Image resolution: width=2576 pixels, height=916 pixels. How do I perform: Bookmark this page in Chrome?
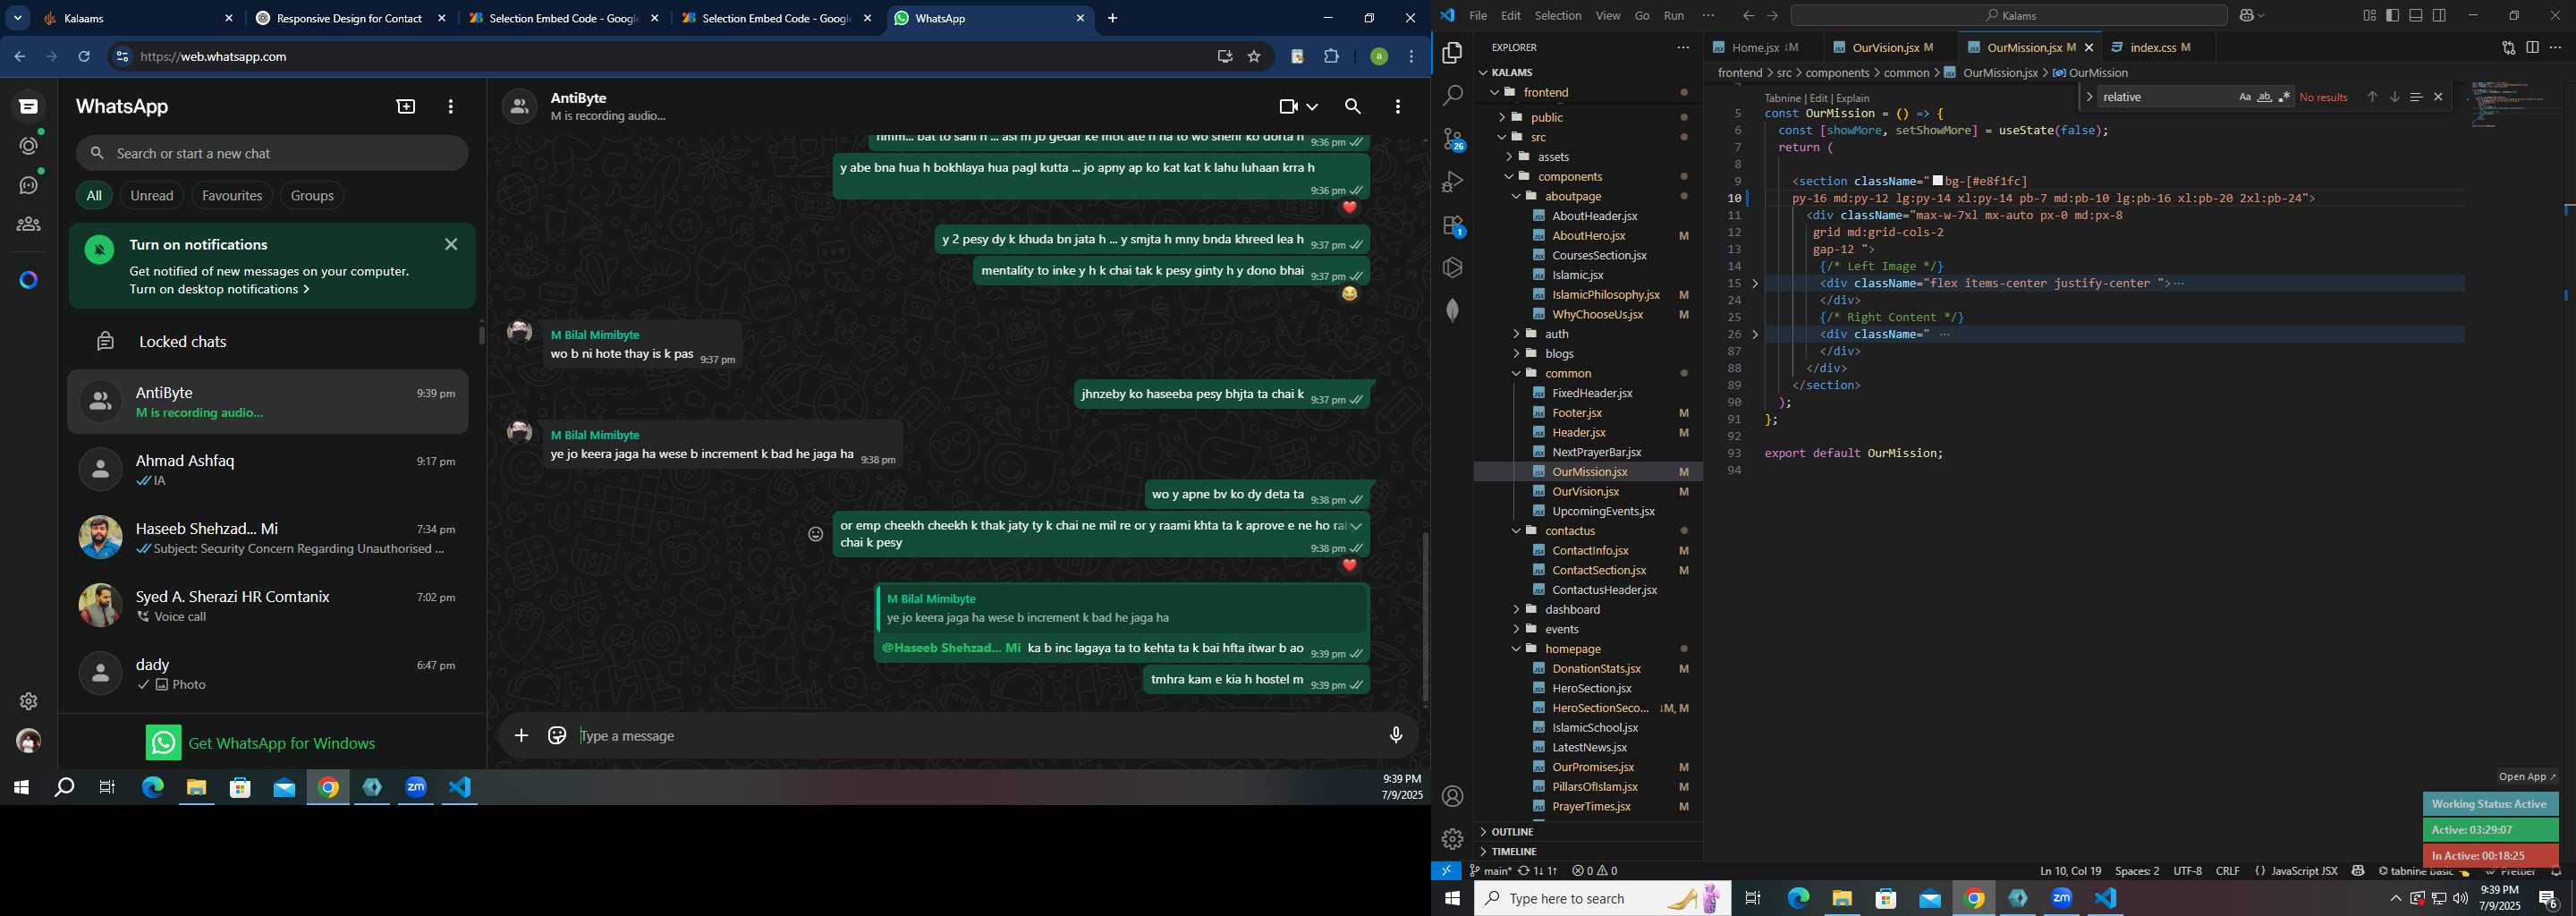1254,57
